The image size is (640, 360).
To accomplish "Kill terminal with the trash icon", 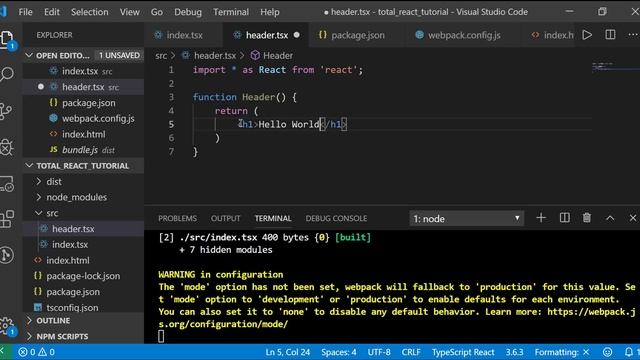I will coord(587,218).
